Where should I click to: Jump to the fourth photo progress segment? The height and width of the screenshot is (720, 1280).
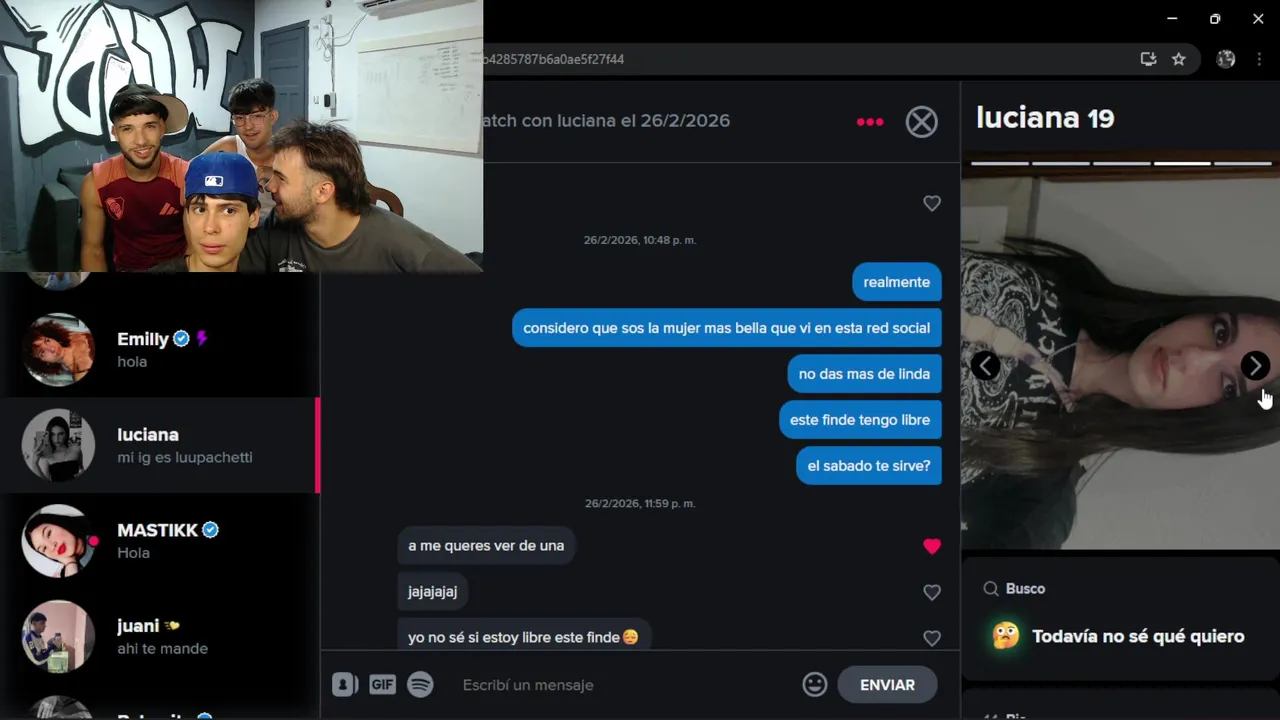[1182, 162]
